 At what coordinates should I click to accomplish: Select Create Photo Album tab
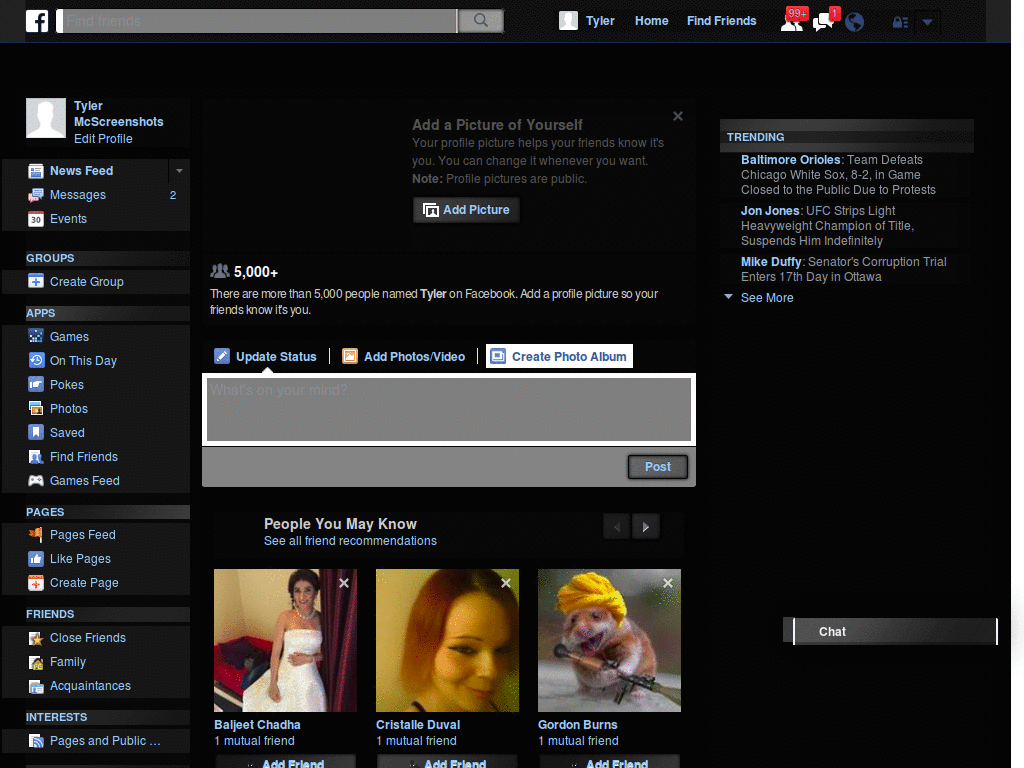click(x=559, y=357)
